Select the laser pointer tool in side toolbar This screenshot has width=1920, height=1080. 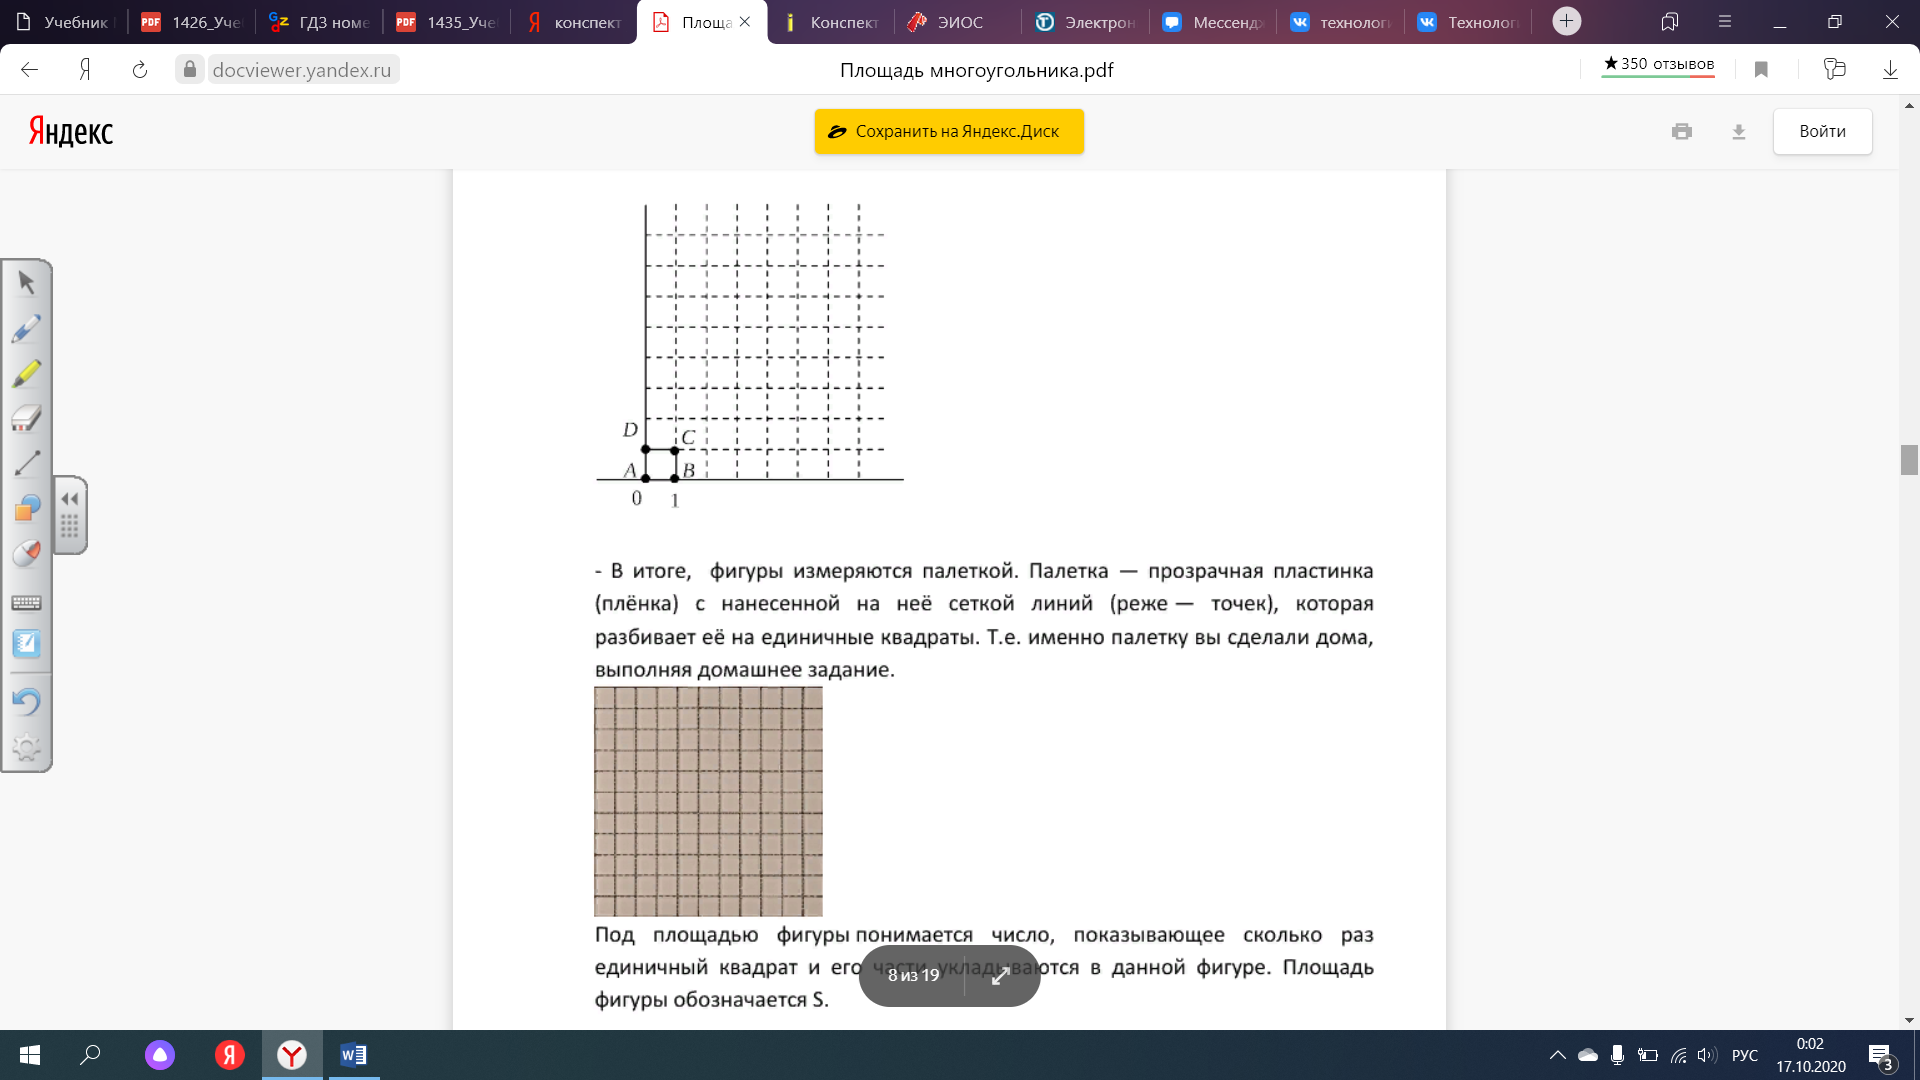pos(27,553)
